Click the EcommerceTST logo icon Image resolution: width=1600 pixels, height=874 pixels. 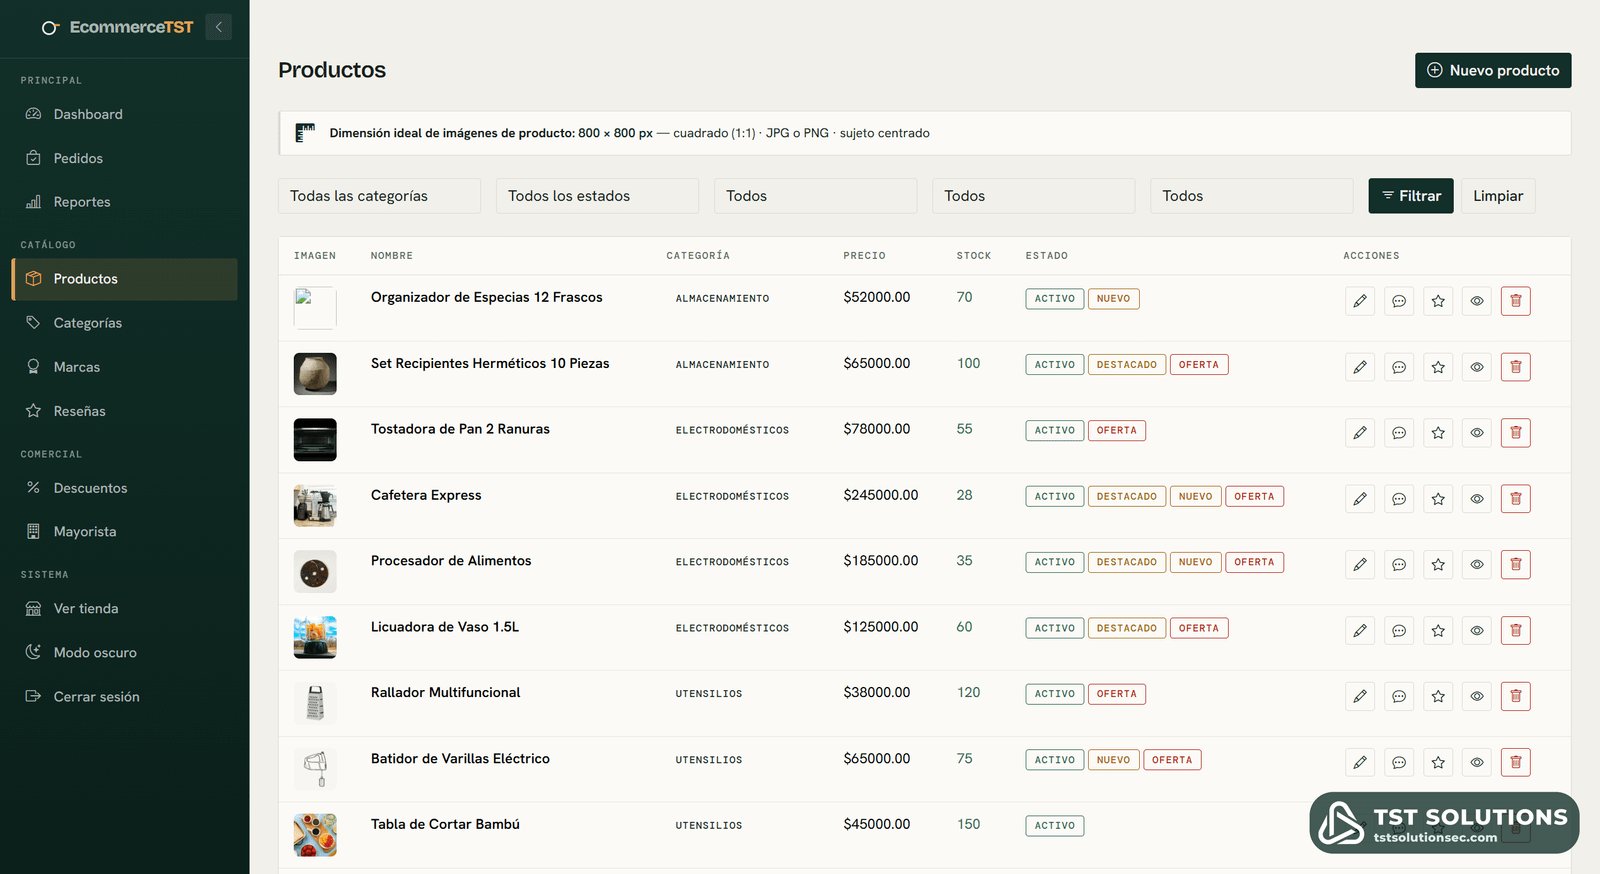point(50,28)
